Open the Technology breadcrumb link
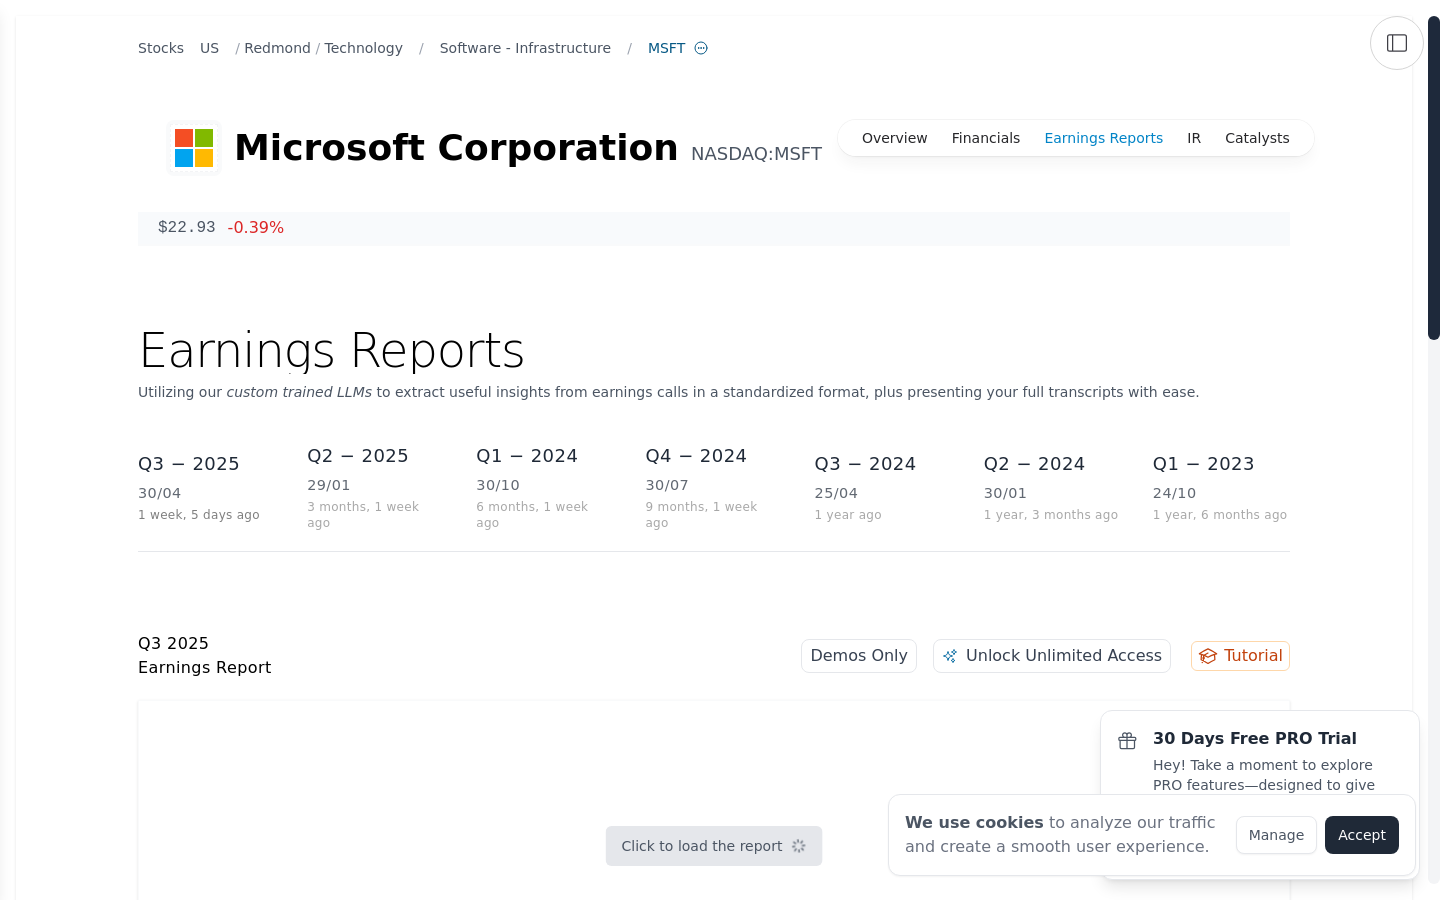The image size is (1440, 900). point(363,48)
